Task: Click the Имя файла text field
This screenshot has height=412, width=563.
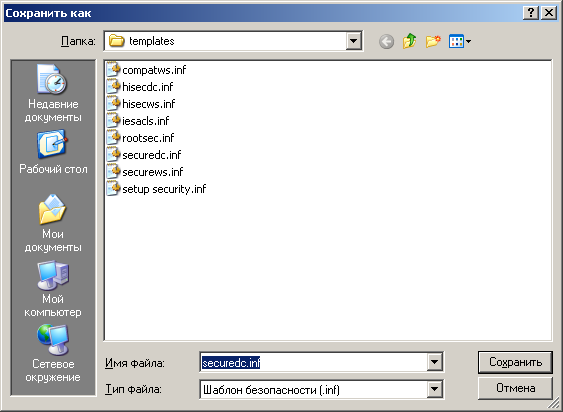Action: pos(313,362)
